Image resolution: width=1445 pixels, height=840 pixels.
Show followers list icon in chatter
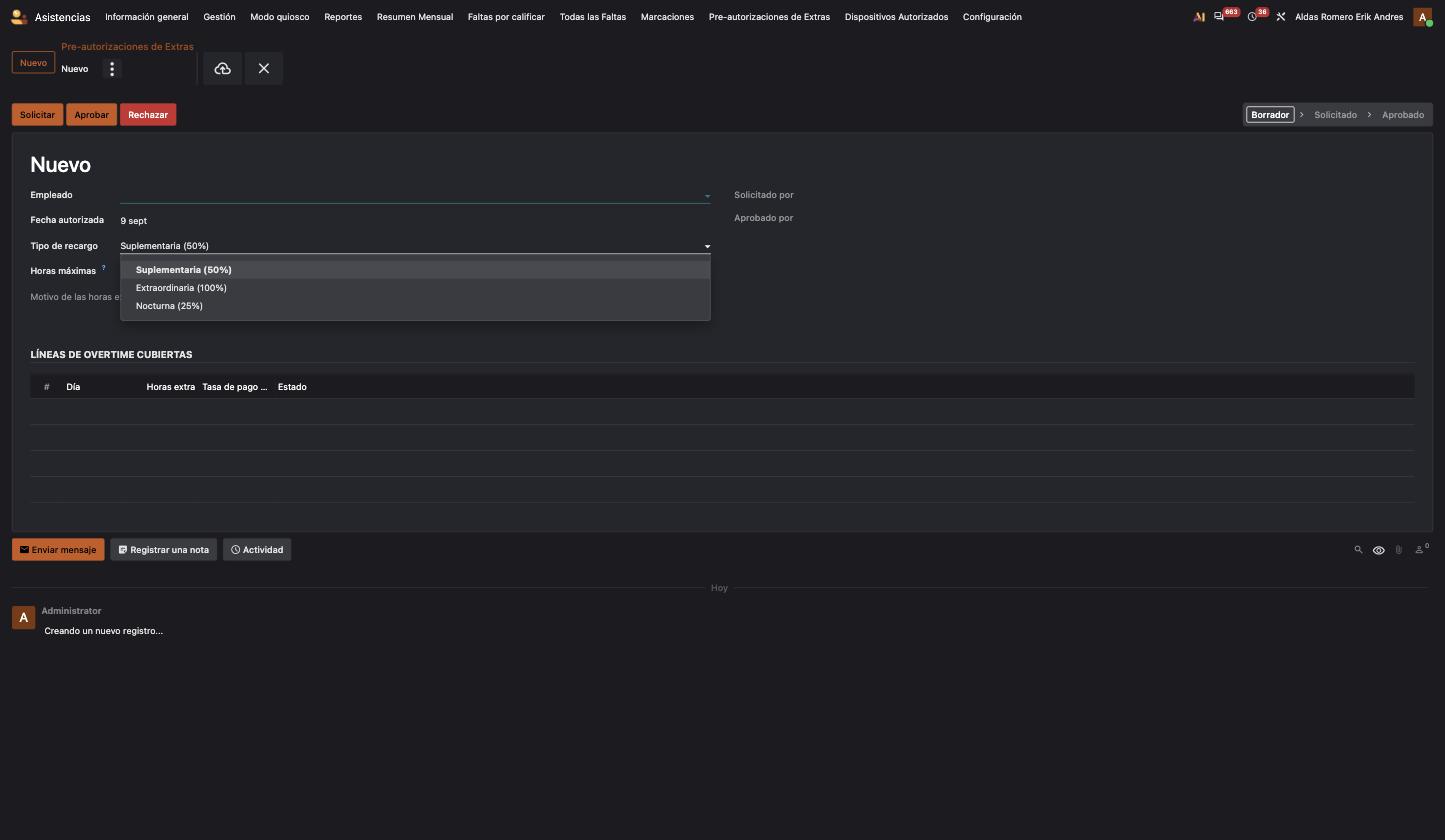tap(1420, 549)
